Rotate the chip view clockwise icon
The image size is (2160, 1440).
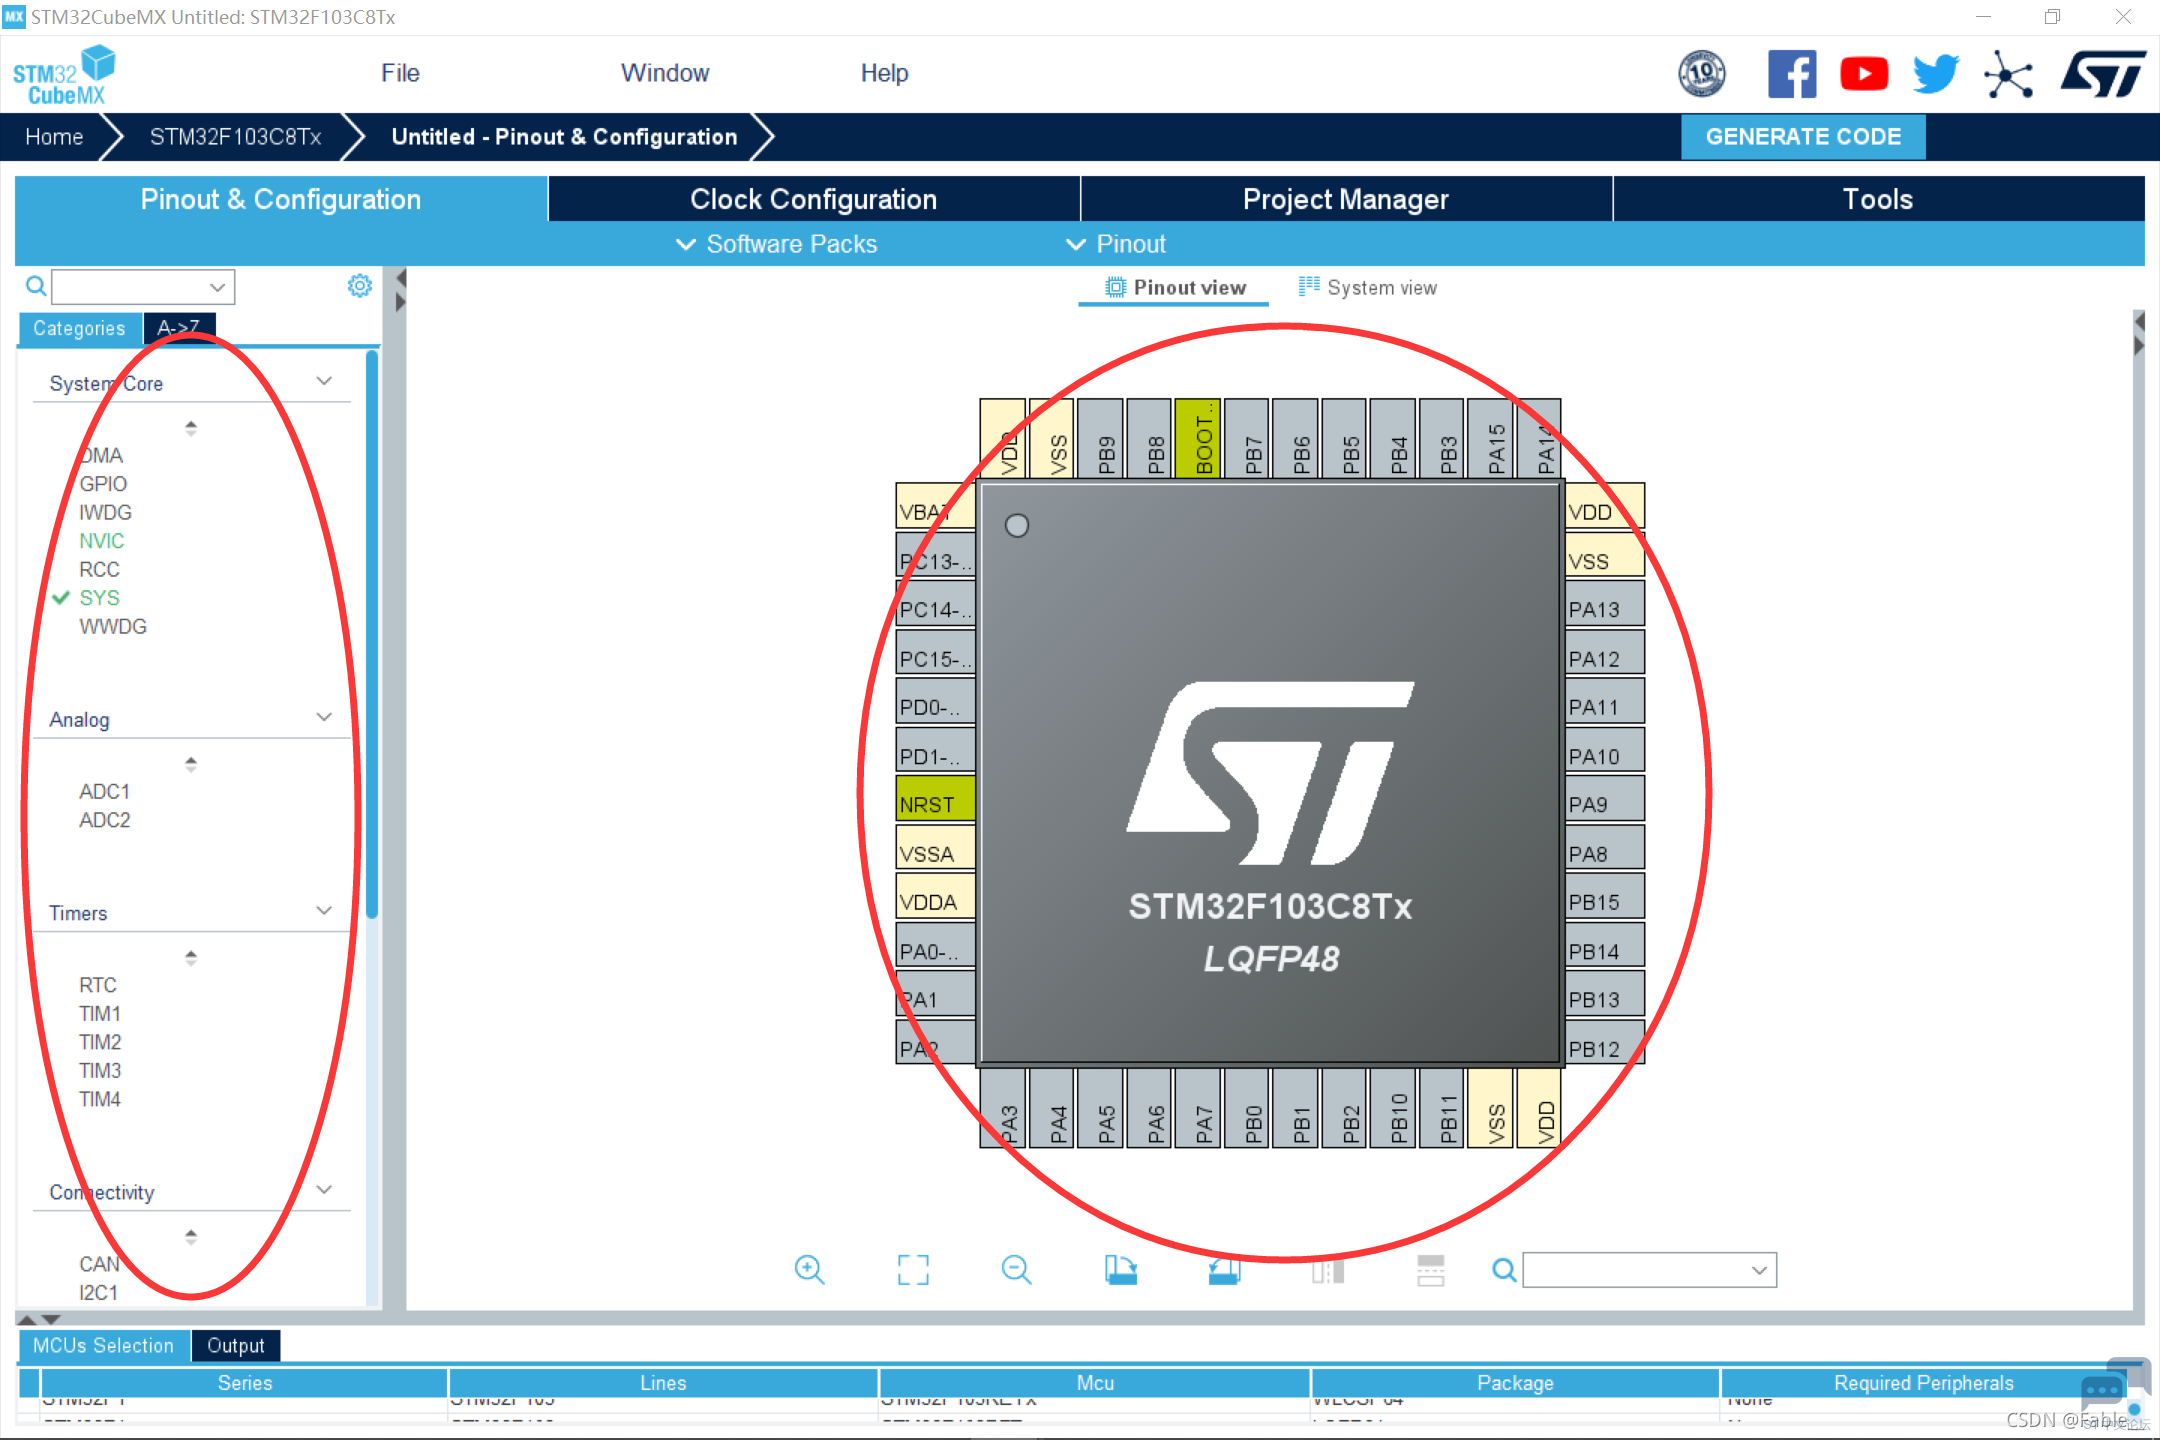[x=1121, y=1270]
